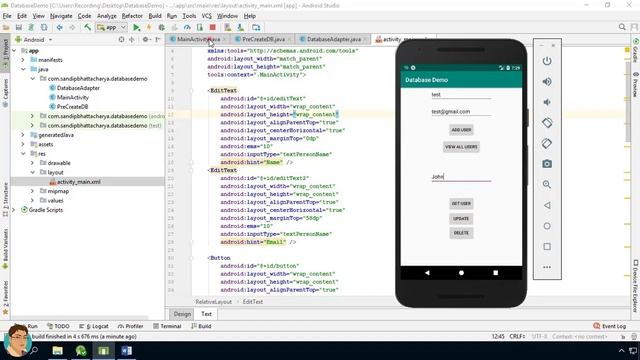Image resolution: width=640 pixels, height=360 pixels.
Task: Click the green Run app button
Action: [137, 27]
